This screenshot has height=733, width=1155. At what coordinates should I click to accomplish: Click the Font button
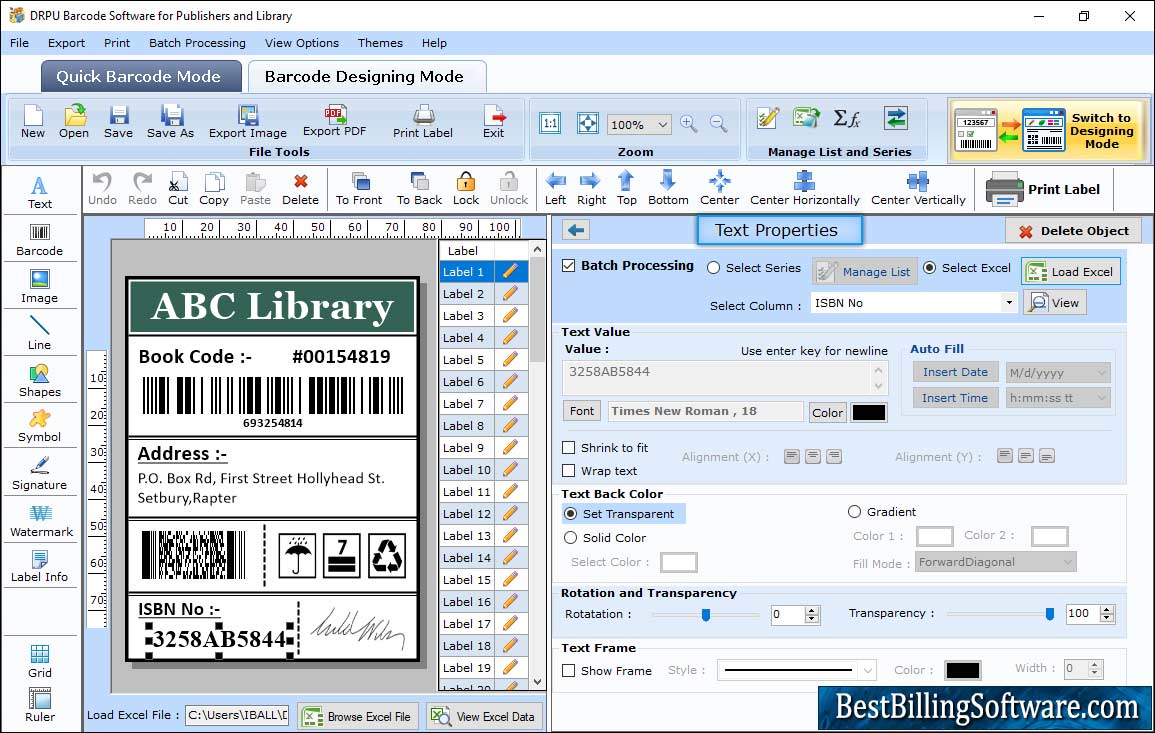(x=582, y=411)
